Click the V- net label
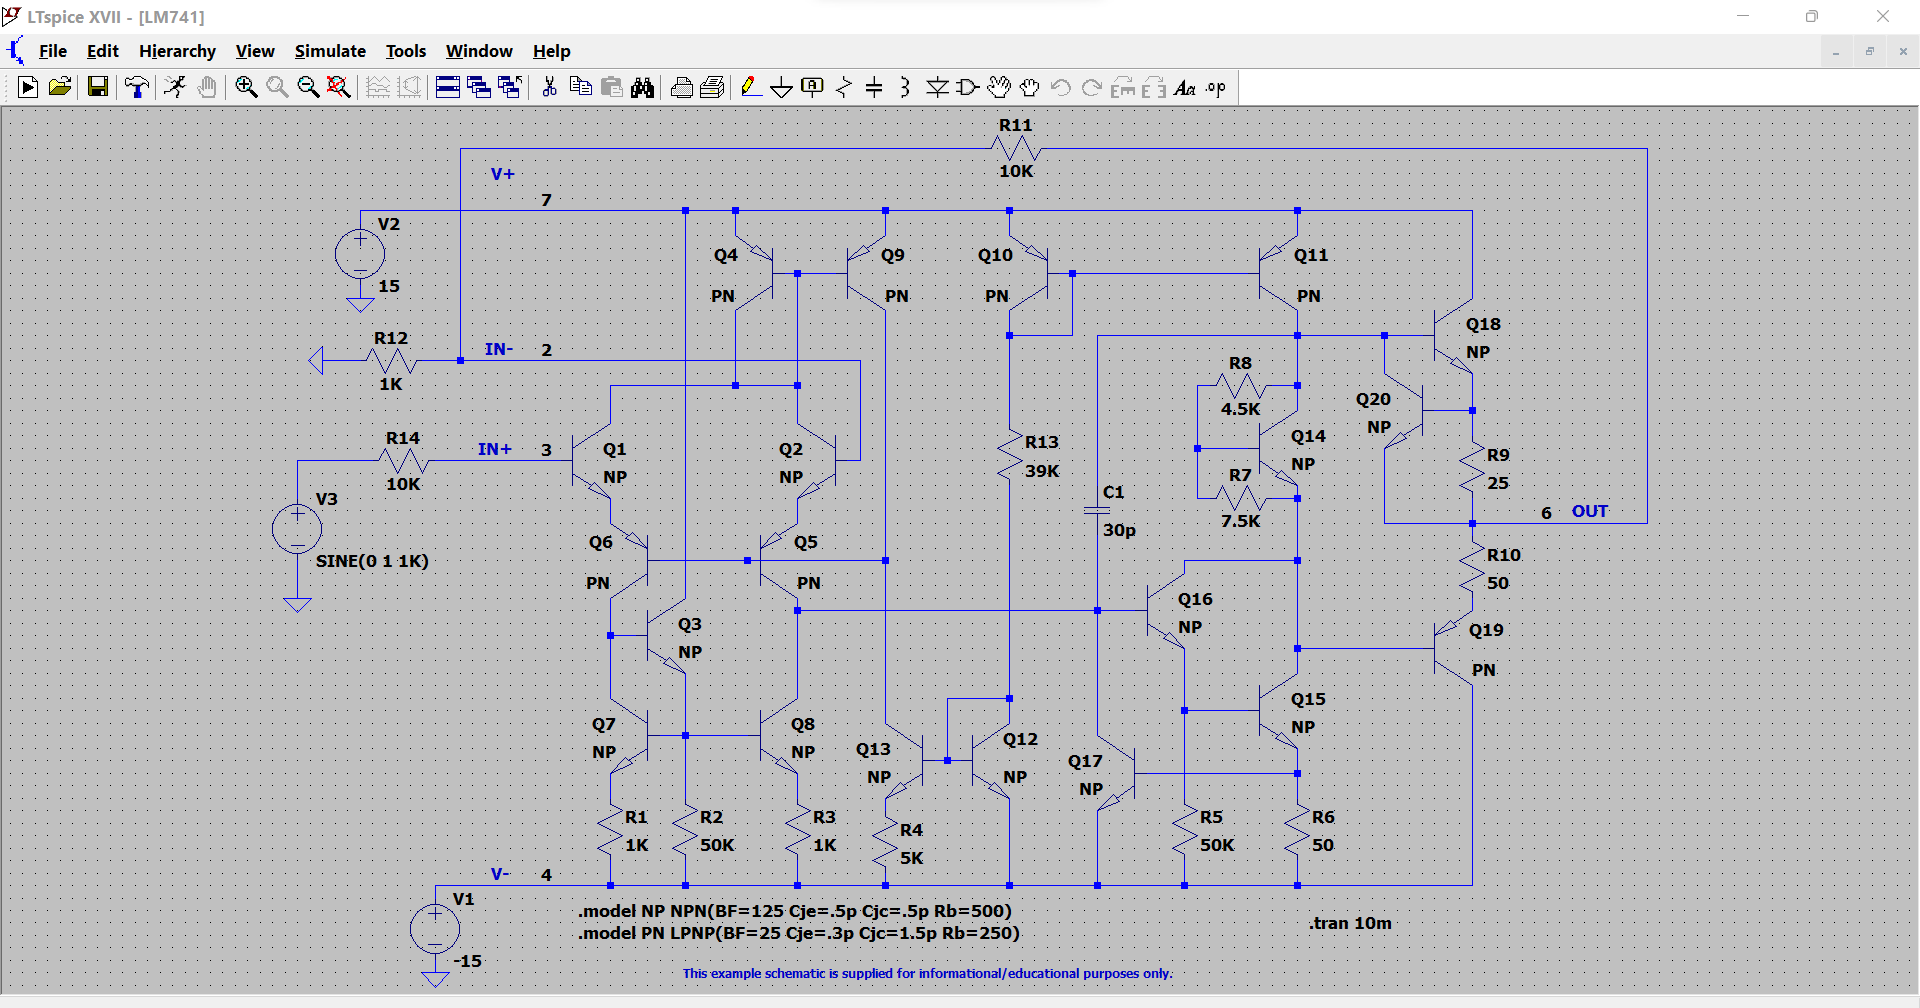 pyautogui.click(x=501, y=874)
